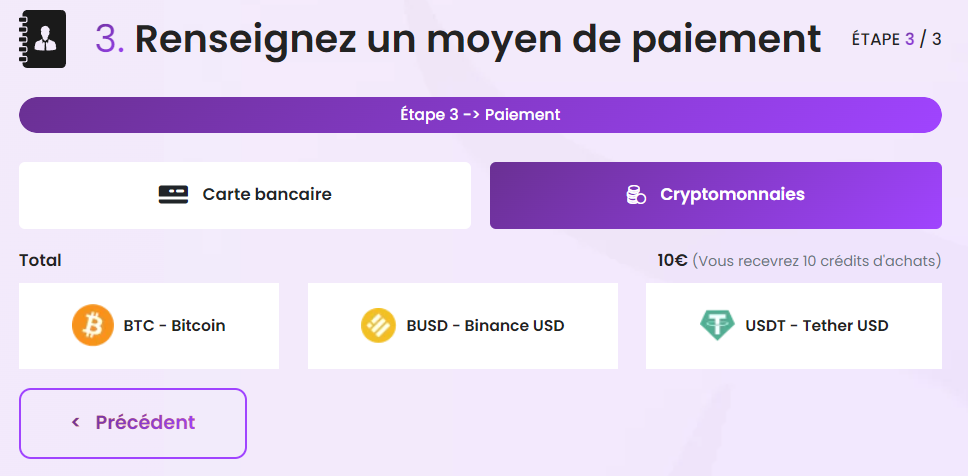Choose BTC - Bitcoin as payment currency
The image size is (968, 476).
[x=149, y=326]
